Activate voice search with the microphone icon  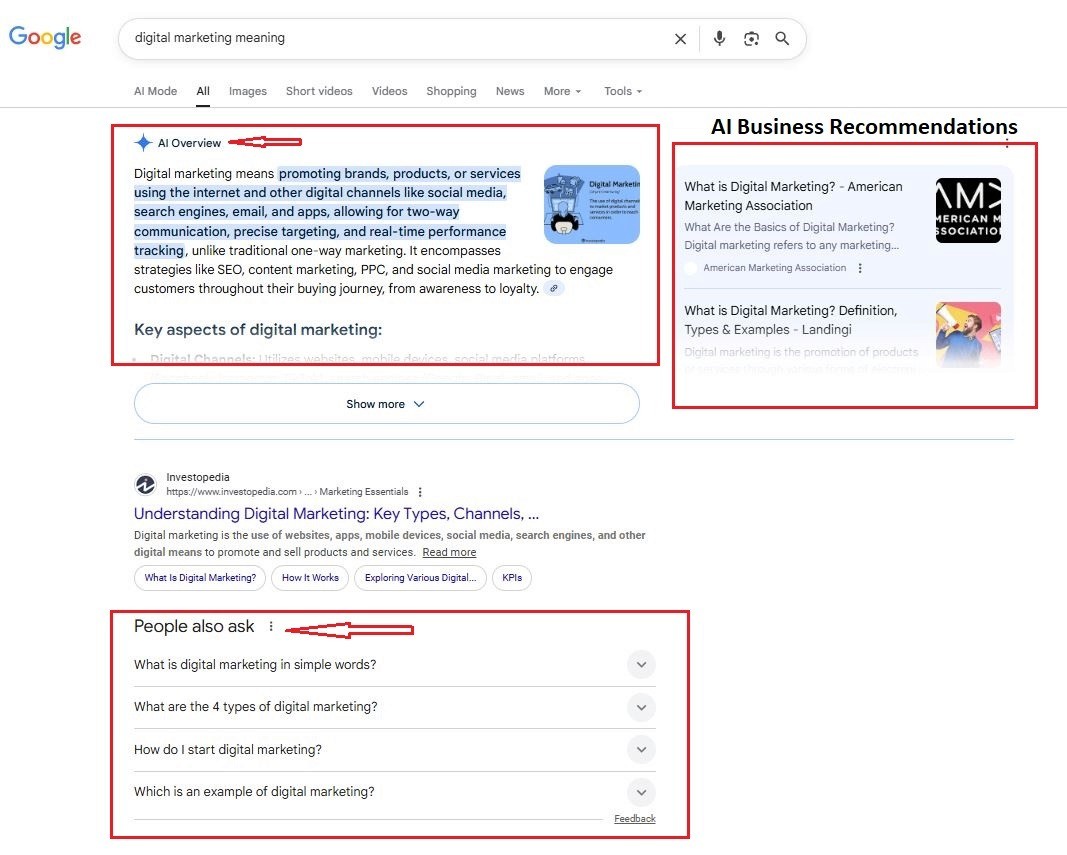click(719, 38)
